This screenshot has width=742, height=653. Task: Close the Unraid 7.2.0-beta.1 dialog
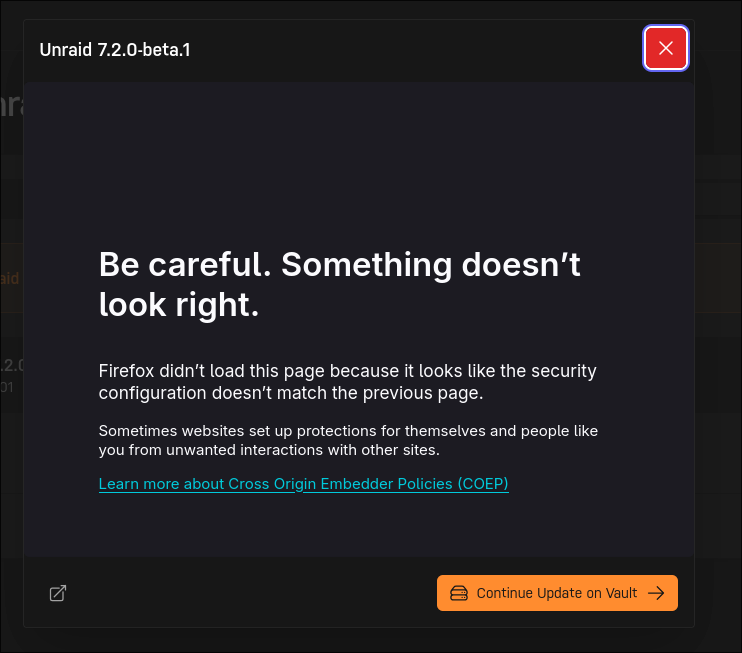tap(665, 48)
